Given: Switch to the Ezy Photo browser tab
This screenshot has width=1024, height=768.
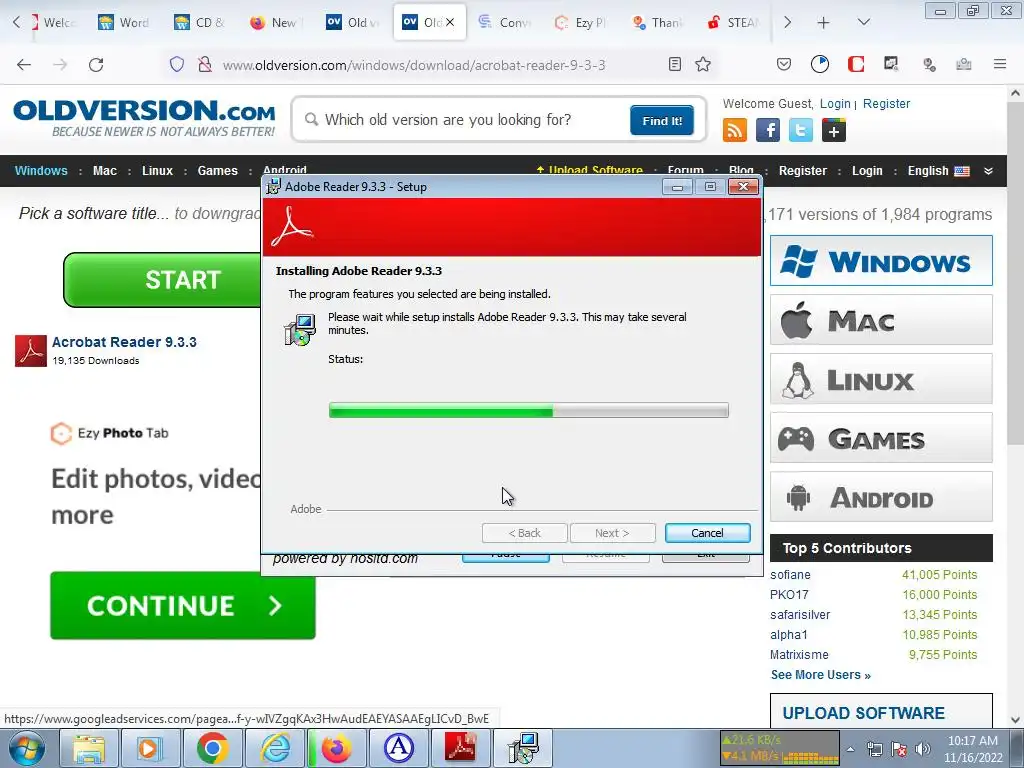Looking at the screenshot, I should click(581, 22).
